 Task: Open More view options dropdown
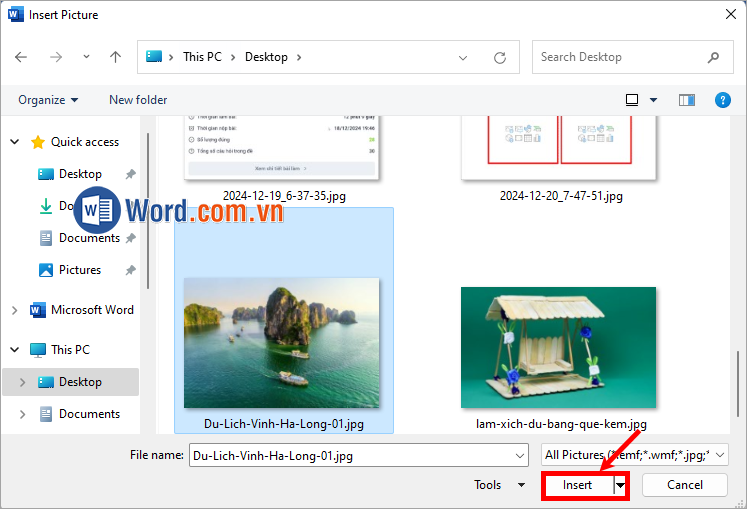654,100
